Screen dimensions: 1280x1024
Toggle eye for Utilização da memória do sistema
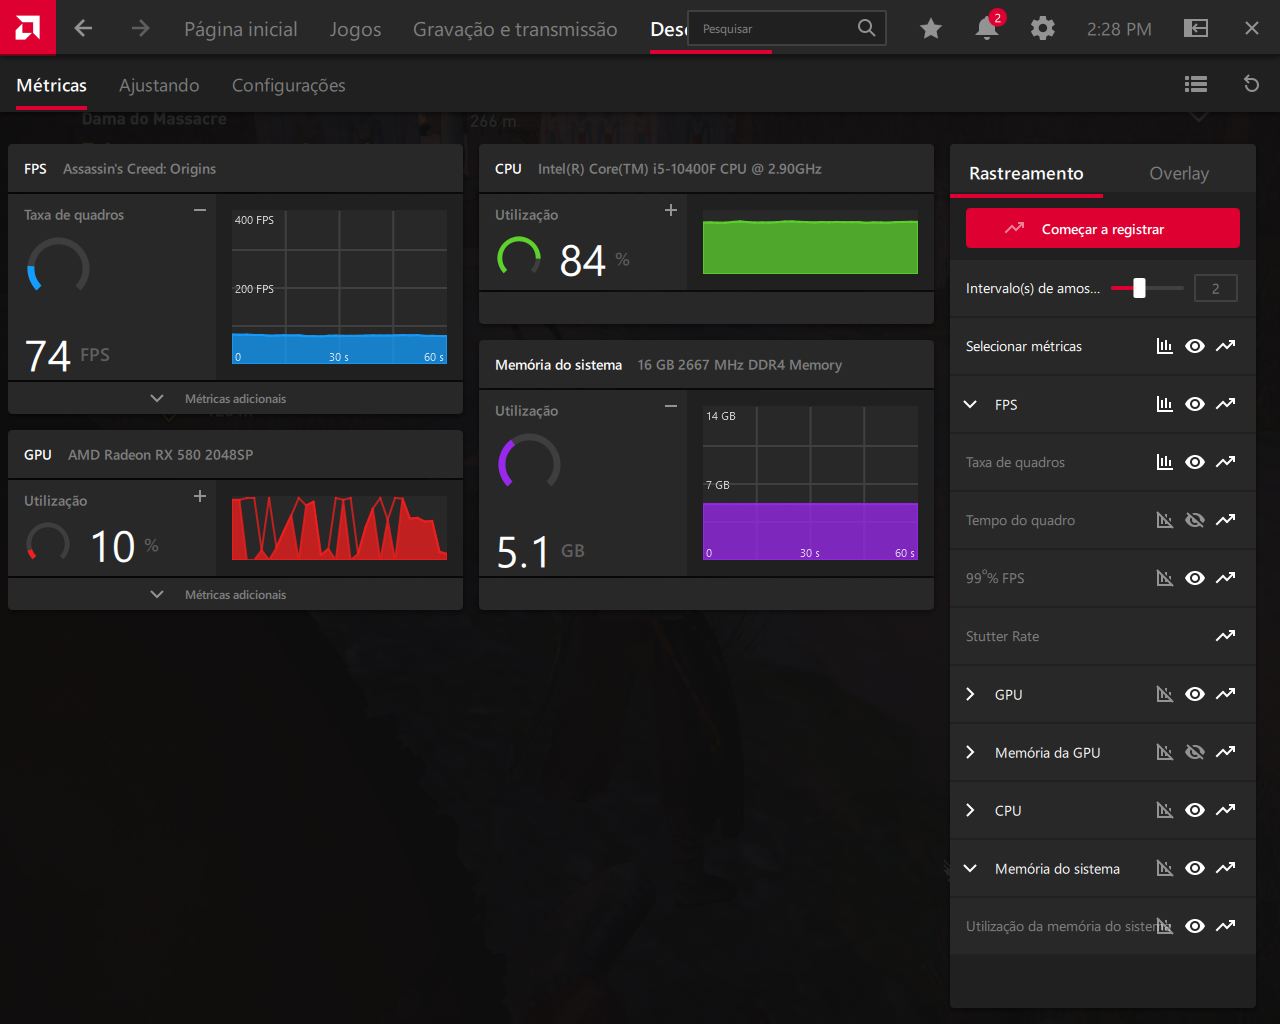coord(1195,926)
